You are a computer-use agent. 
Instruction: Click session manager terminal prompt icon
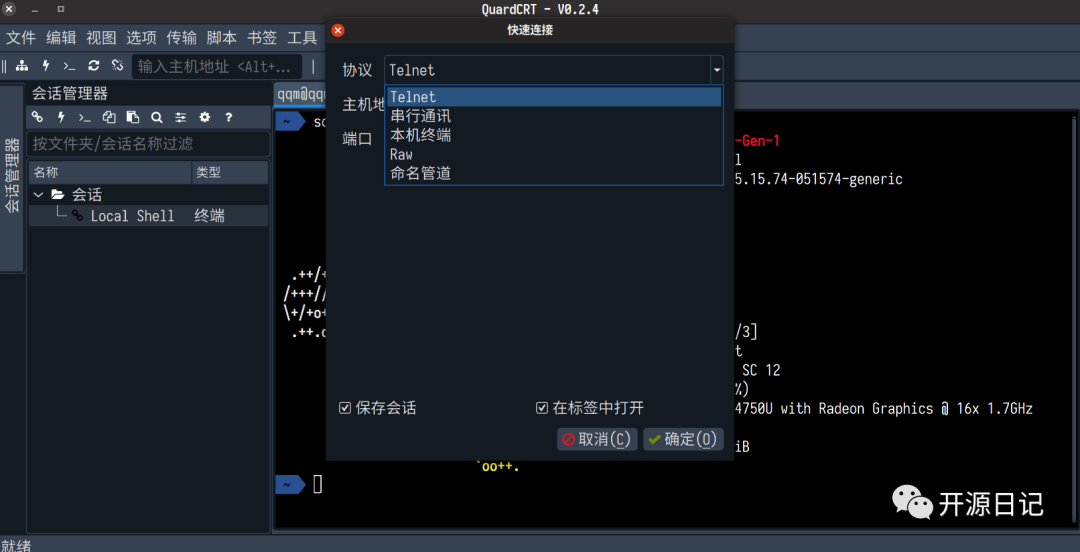tap(85, 118)
